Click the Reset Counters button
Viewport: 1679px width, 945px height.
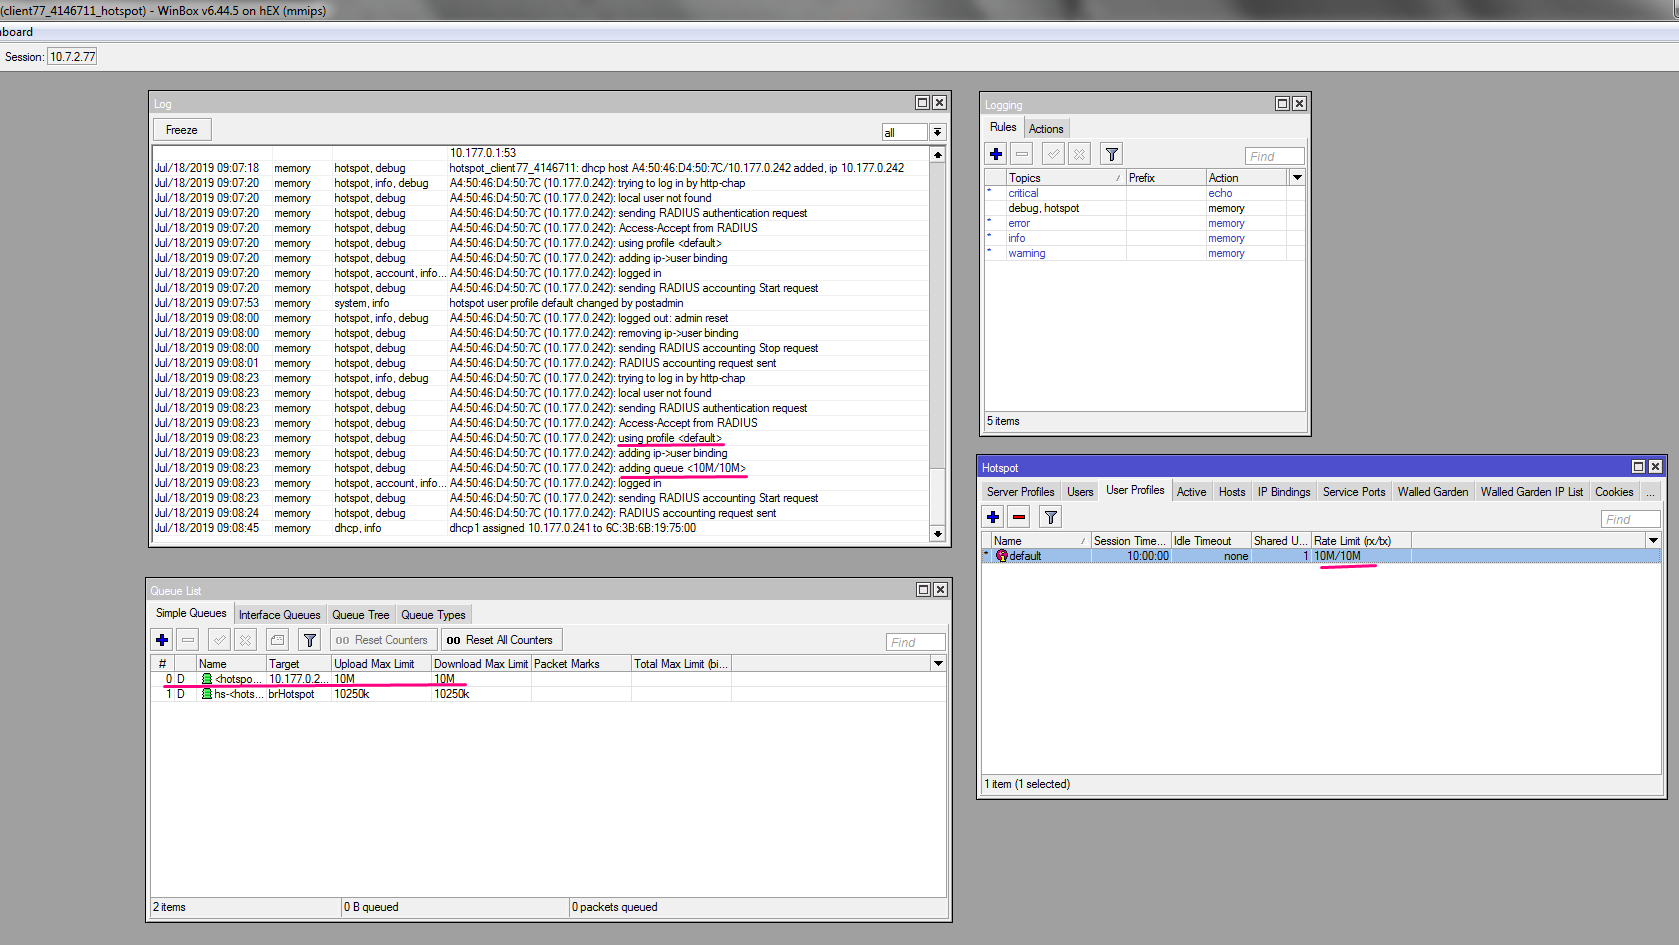coord(383,640)
